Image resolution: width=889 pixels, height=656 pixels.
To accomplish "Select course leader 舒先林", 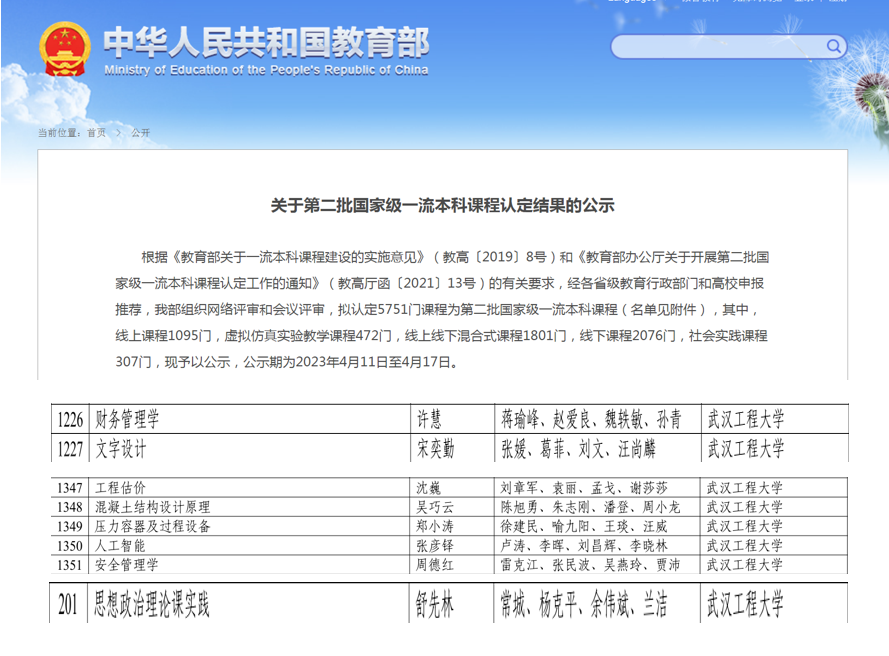I will 434,603.
